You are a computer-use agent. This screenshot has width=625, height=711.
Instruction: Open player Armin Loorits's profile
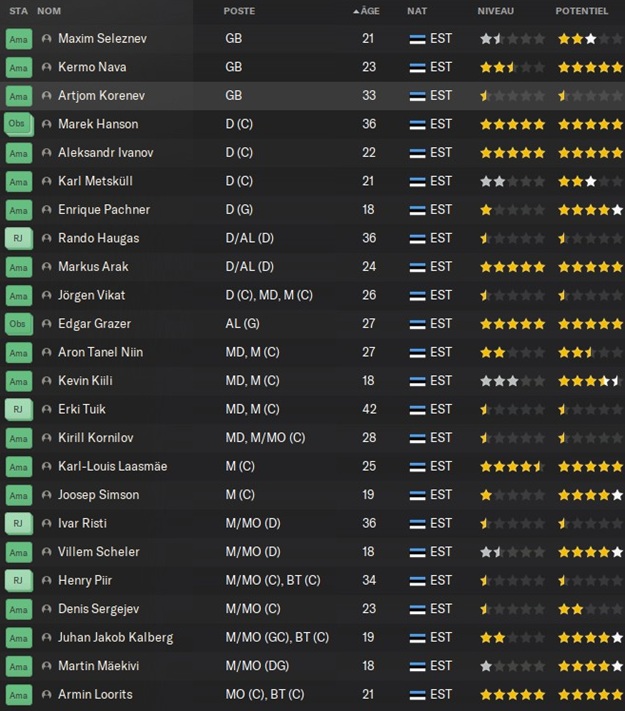95,694
